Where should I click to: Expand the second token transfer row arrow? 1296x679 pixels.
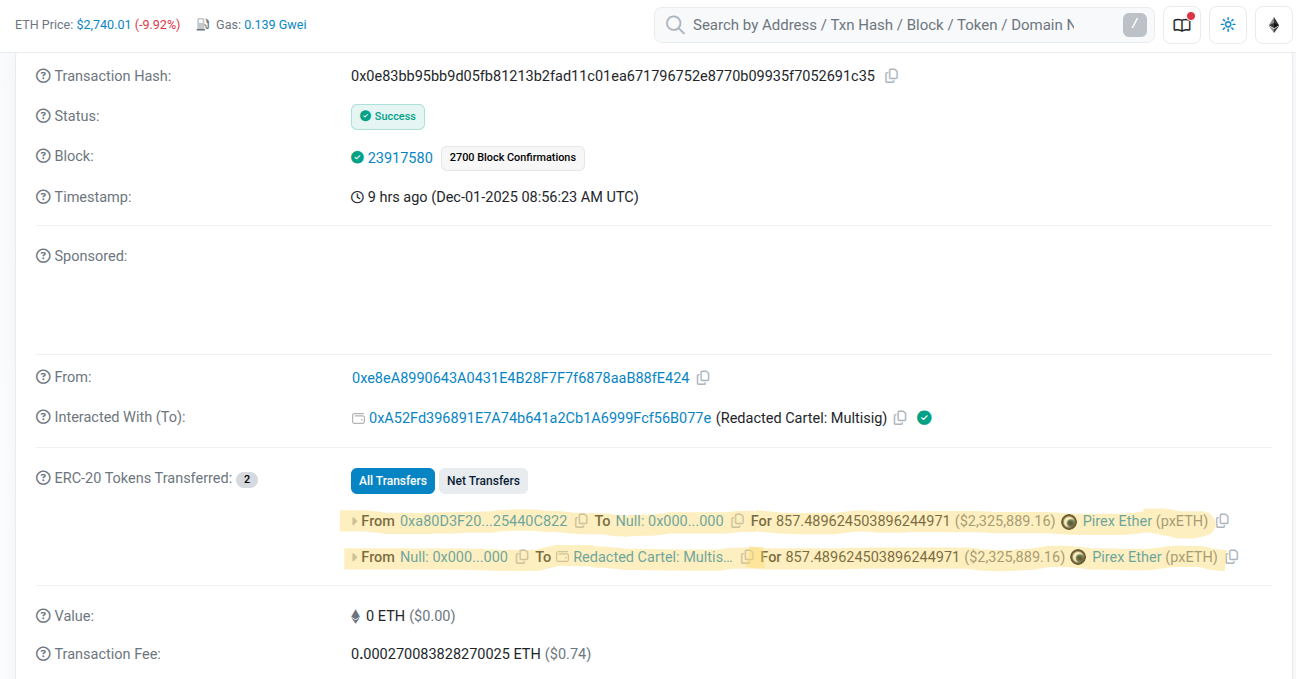click(x=354, y=557)
